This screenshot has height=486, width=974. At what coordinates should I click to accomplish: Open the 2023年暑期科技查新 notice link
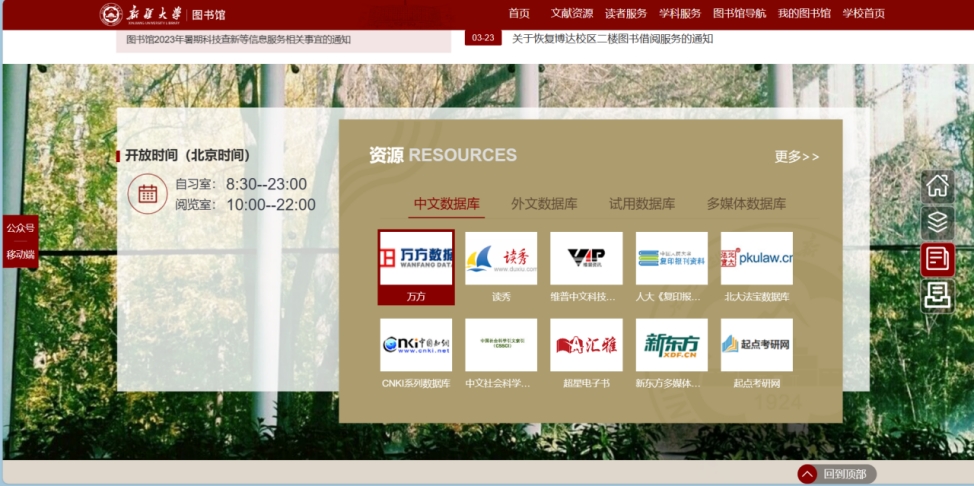[x=239, y=40]
